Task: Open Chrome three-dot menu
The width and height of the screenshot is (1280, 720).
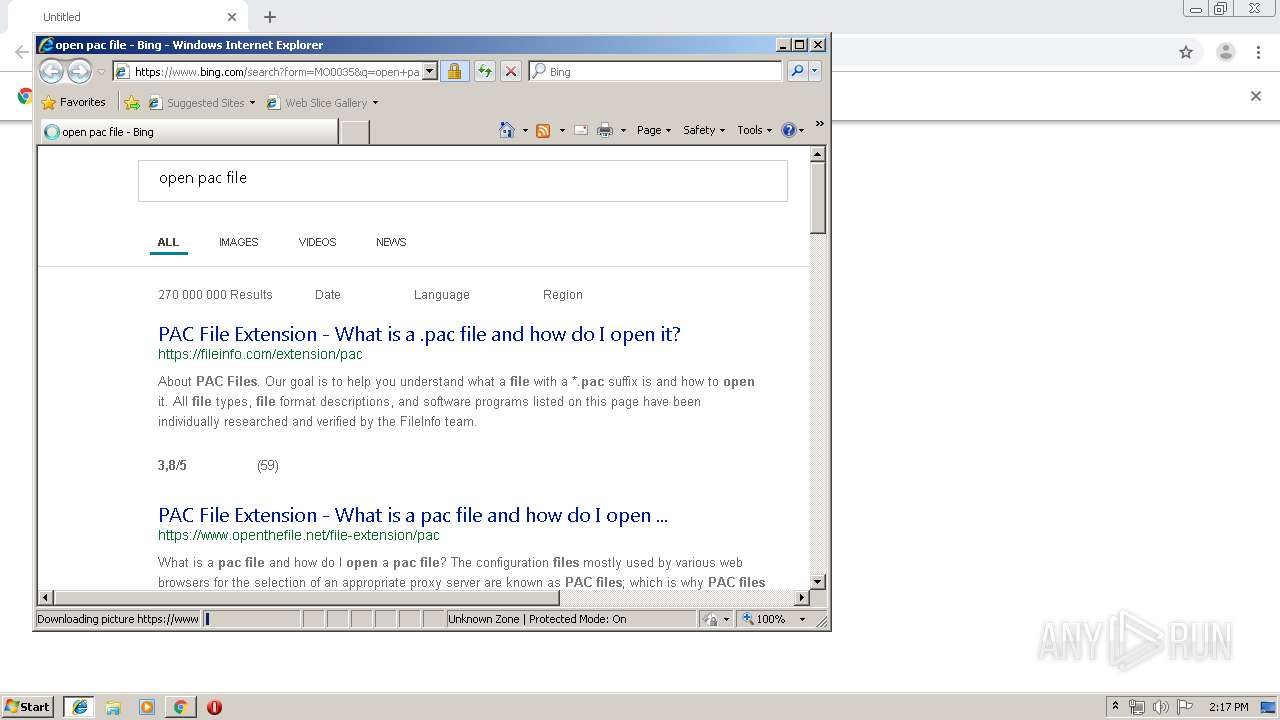Action: tap(1259, 52)
